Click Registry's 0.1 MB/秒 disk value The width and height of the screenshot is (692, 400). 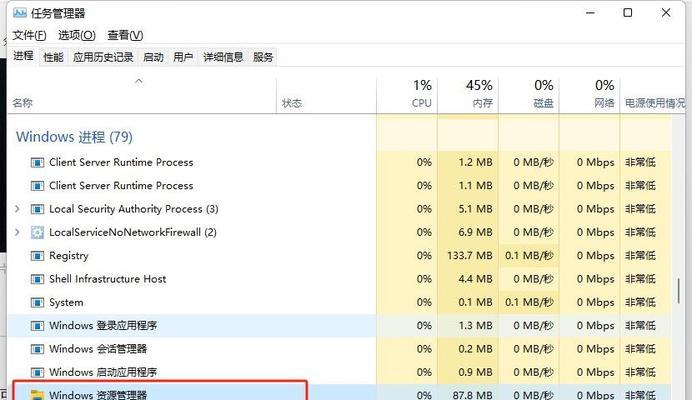pyautogui.click(x=529, y=256)
